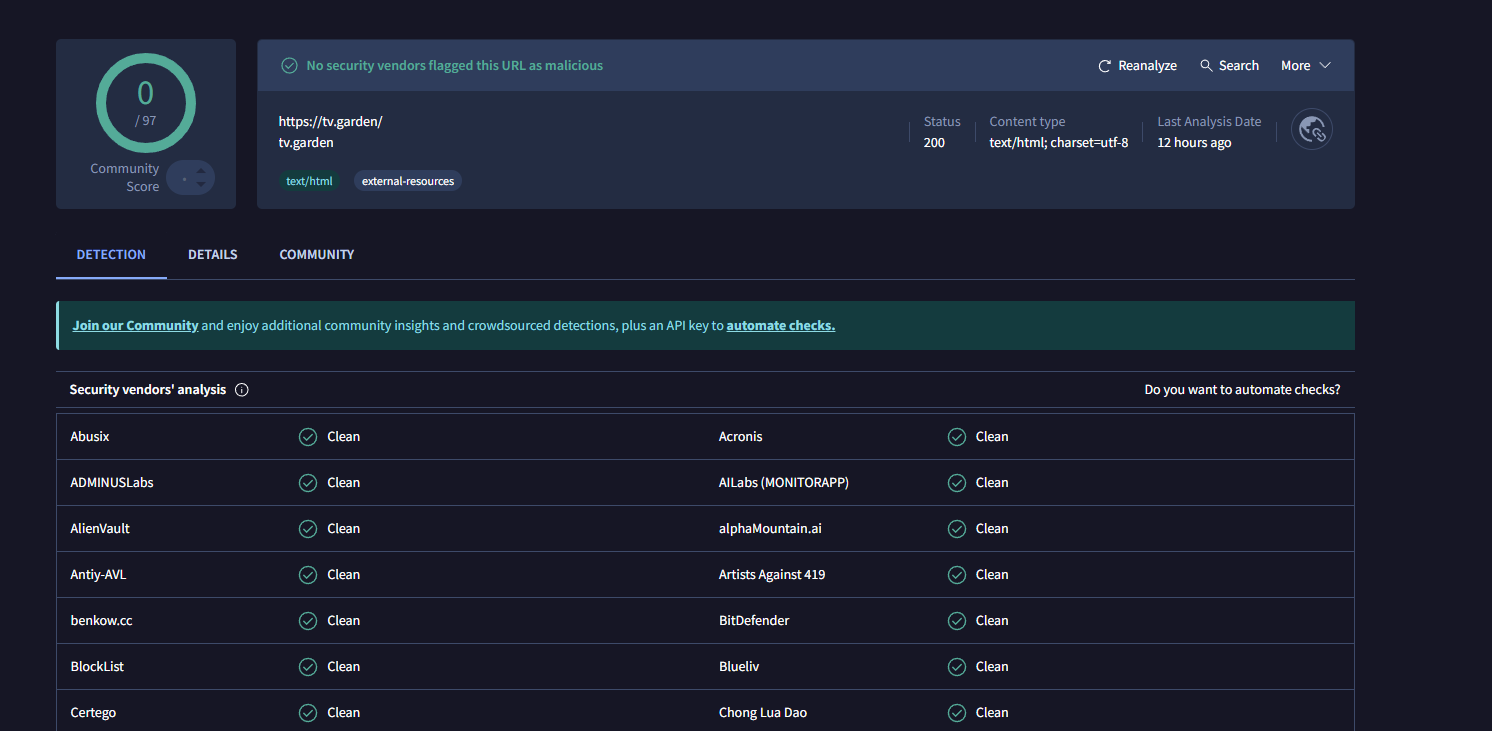
Task: Click the Community Score label
Action: [x=125, y=178]
